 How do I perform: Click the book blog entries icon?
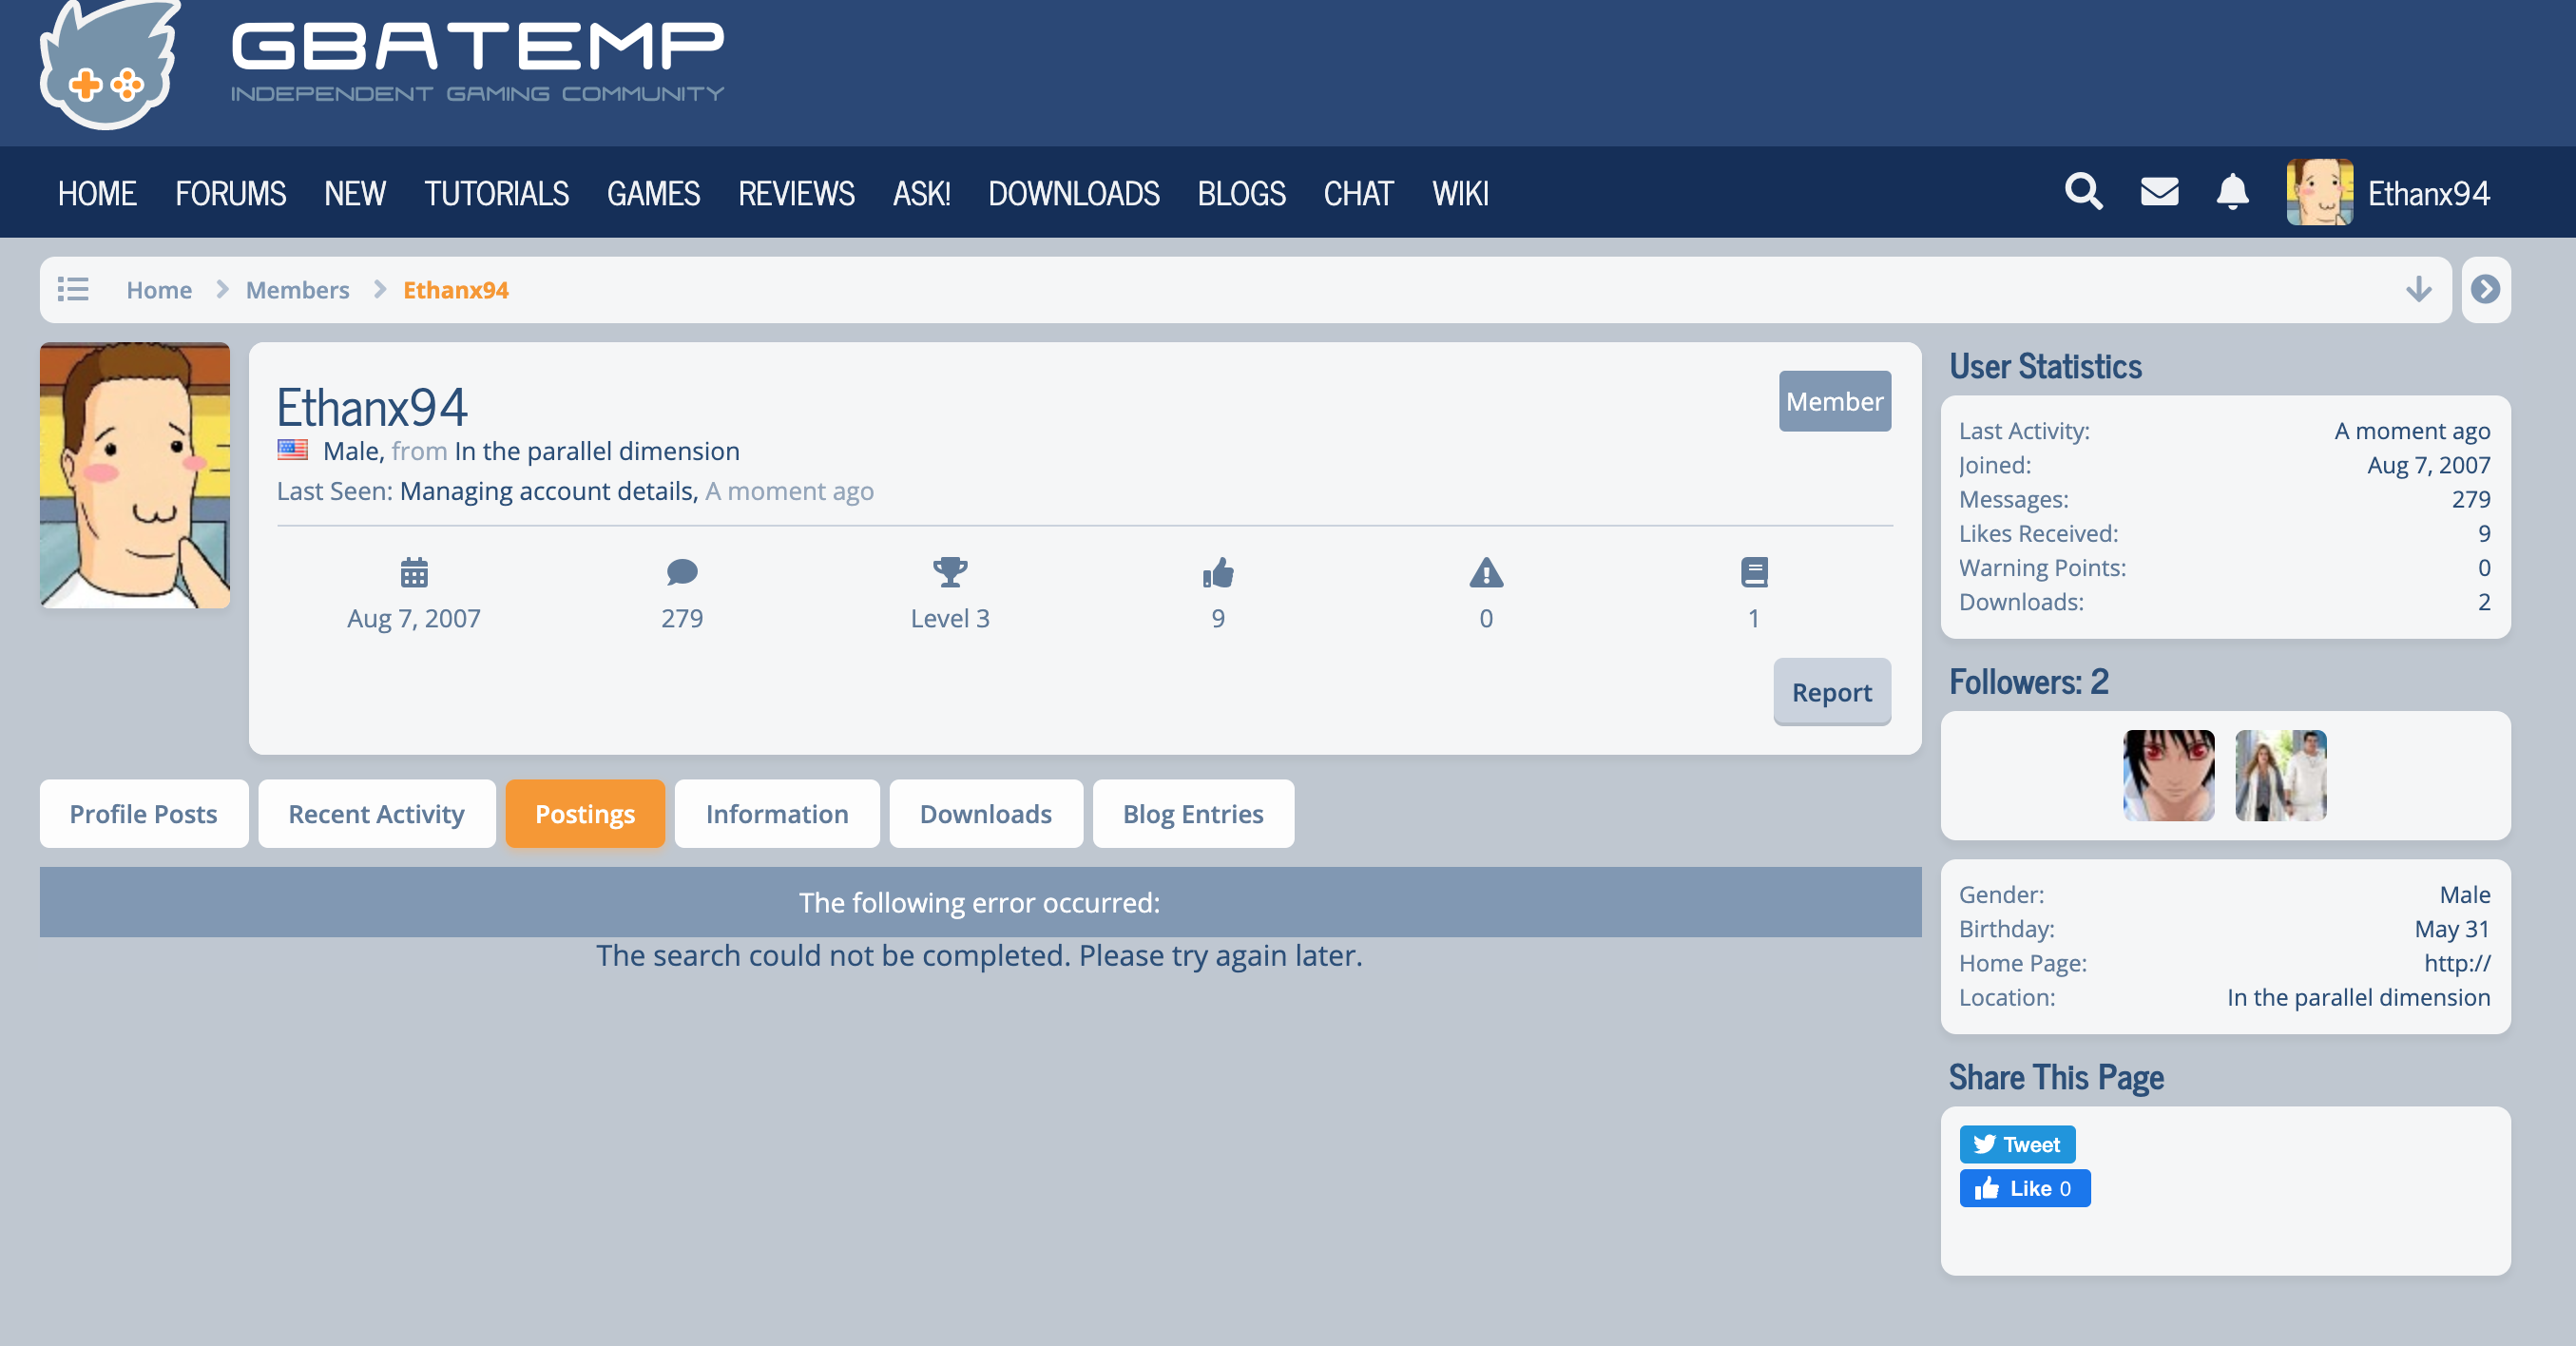(1754, 573)
